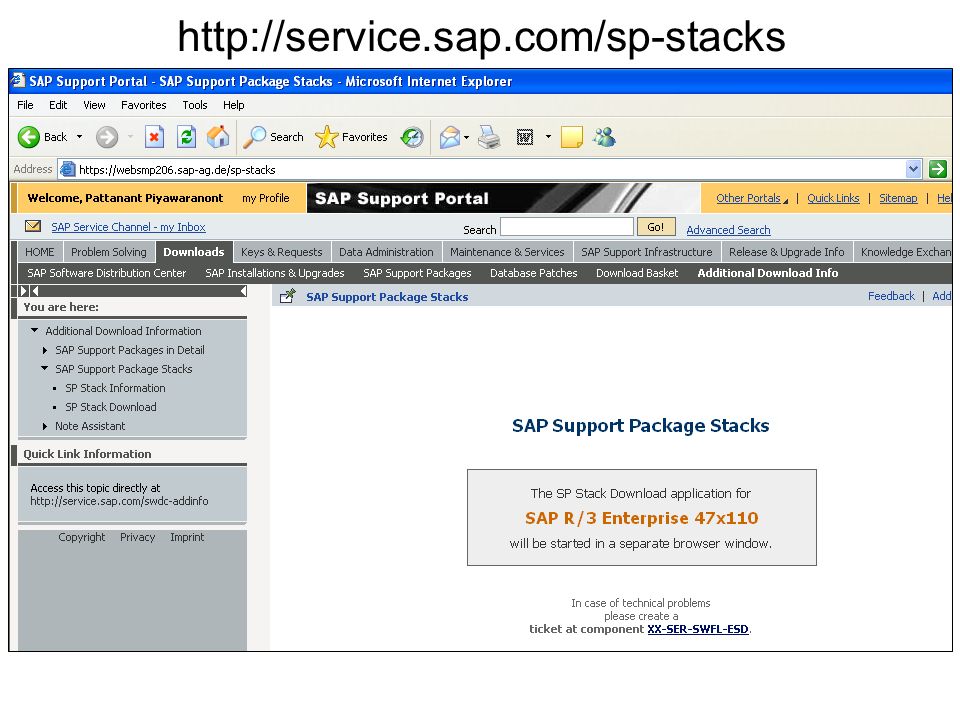Click the Messenger people icon

click(604, 137)
